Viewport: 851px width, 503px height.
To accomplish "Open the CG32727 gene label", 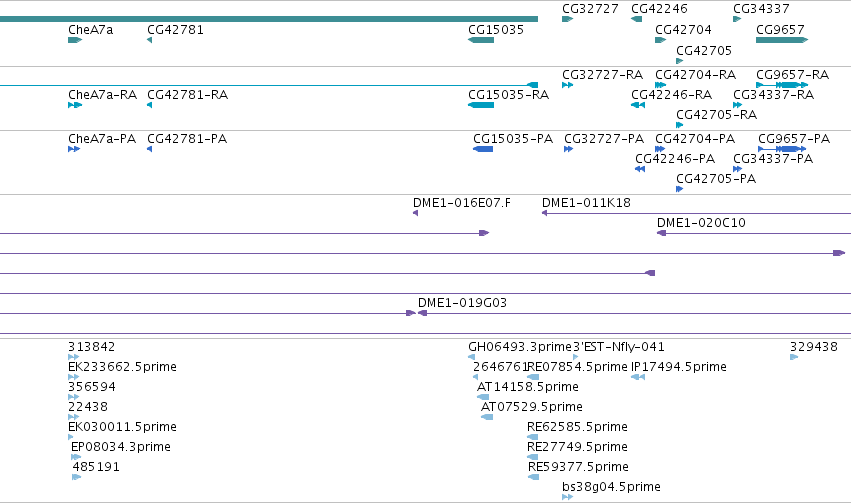I will tap(590, 9).
